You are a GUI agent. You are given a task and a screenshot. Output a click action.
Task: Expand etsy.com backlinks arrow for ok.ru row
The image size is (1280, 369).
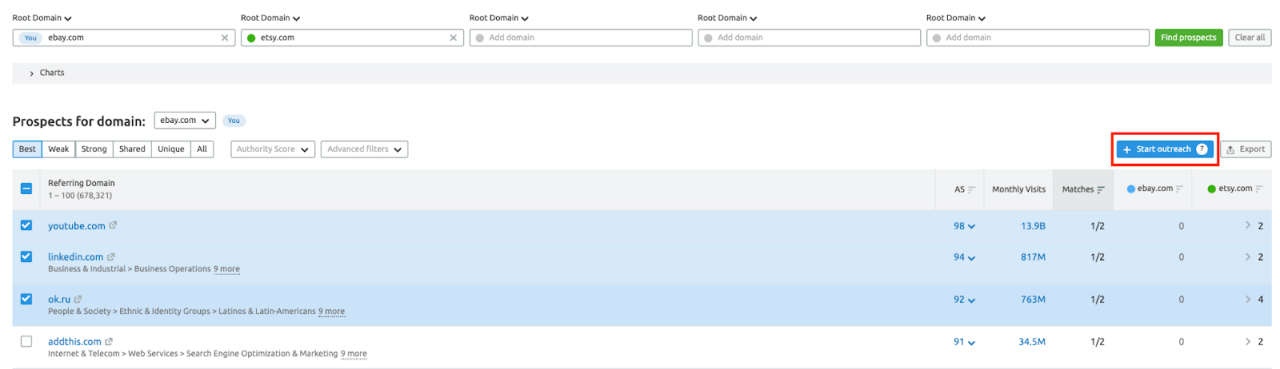1248,299
